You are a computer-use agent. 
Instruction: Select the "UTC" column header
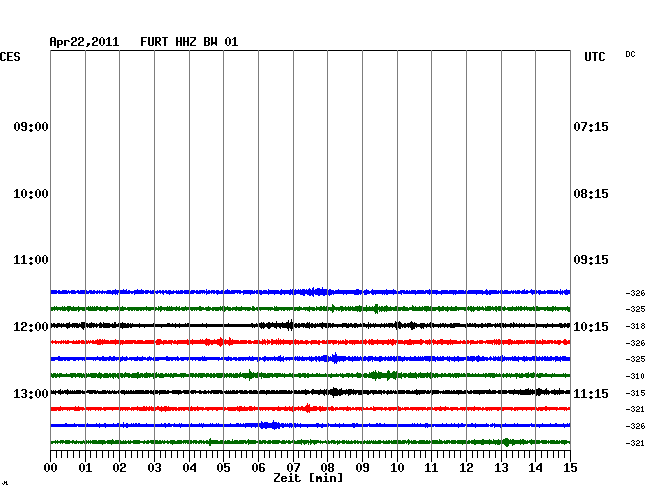pos(594,57)
